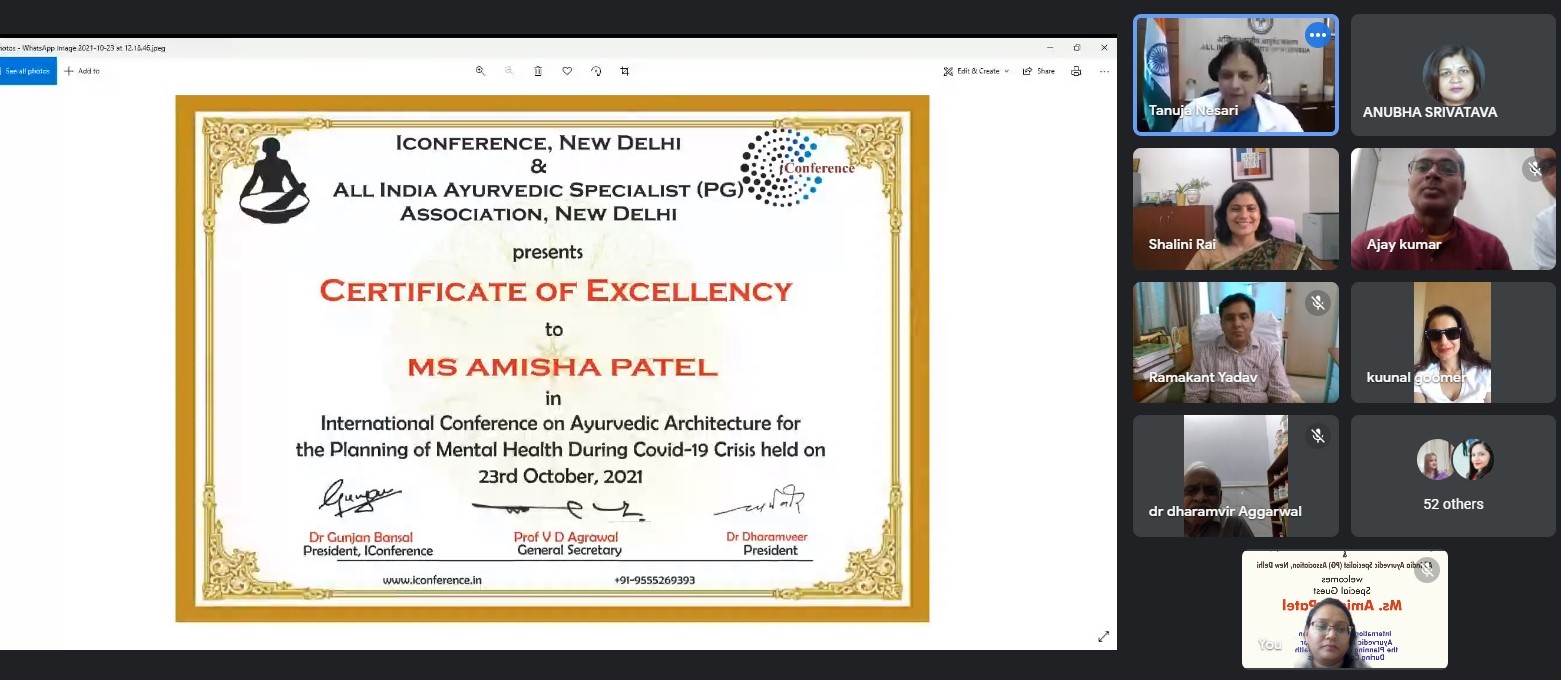The image size is (1561, 680).
Task: Select ANUBHA SRIVATAVA's participant tile
Action: pyautogui.click(x=1453, y=75)
